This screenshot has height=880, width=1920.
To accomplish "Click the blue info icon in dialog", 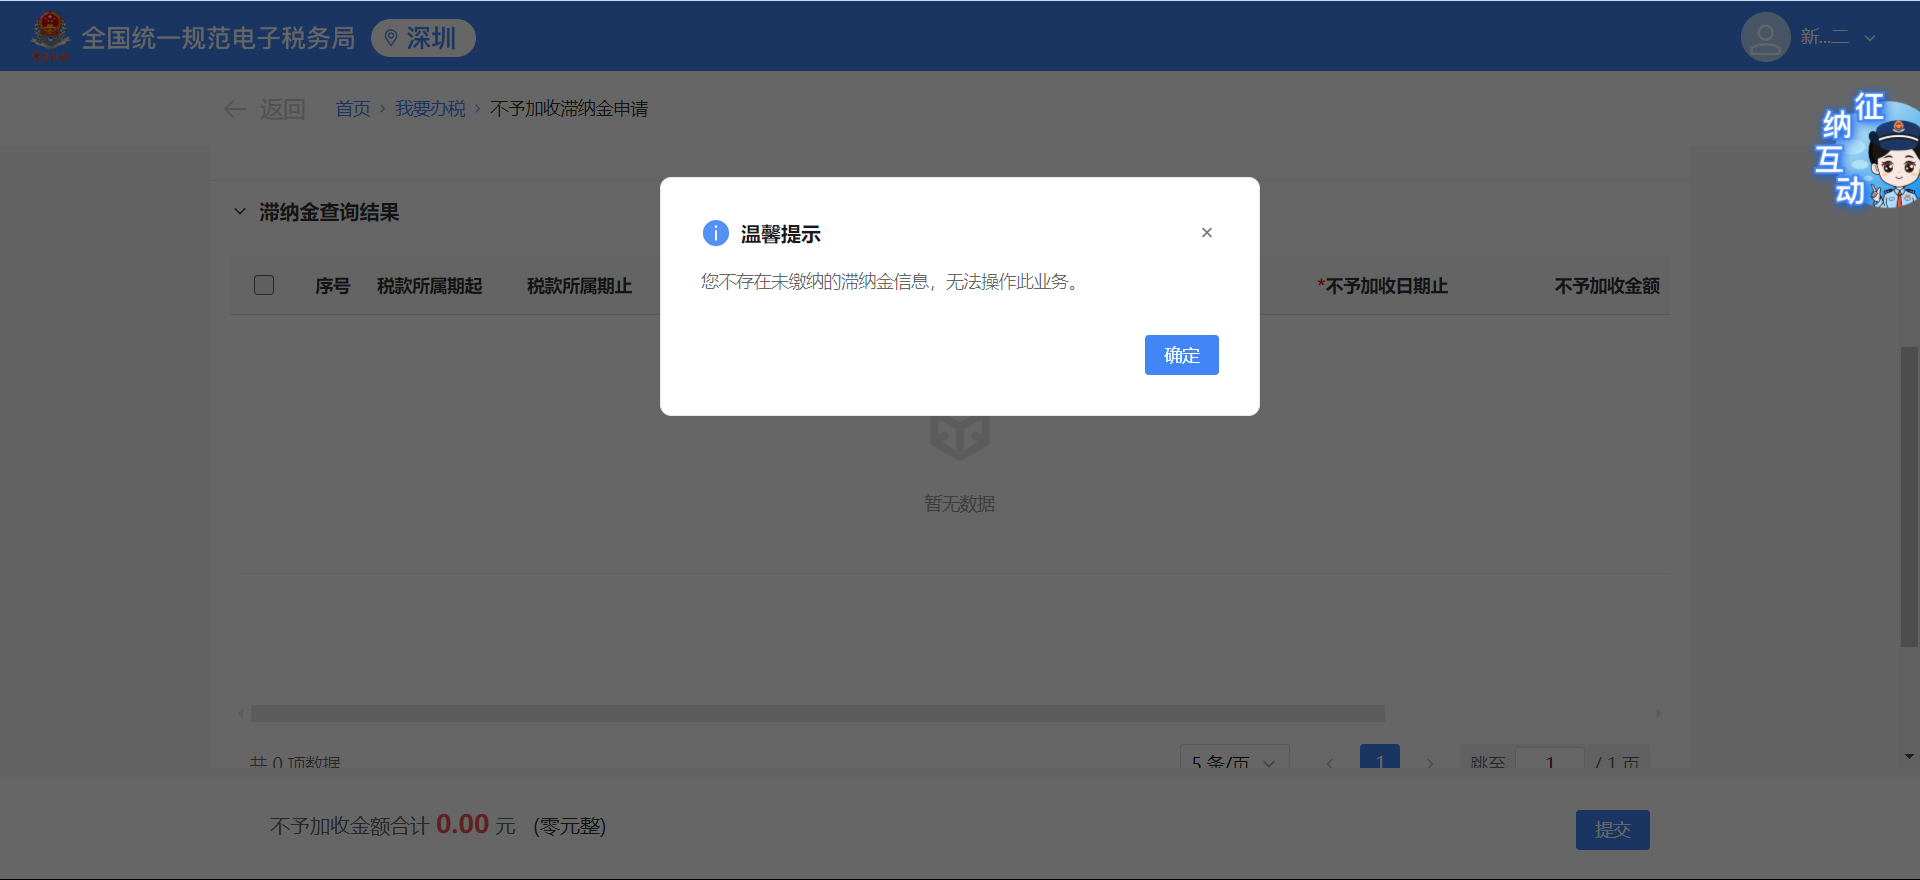I will pos(716,233).
